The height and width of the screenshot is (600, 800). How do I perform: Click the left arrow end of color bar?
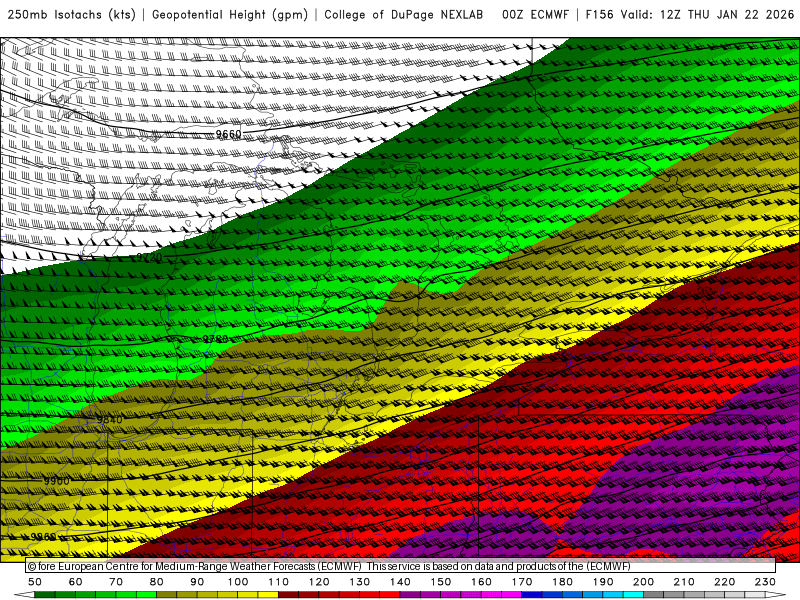[x=24, y=595]
